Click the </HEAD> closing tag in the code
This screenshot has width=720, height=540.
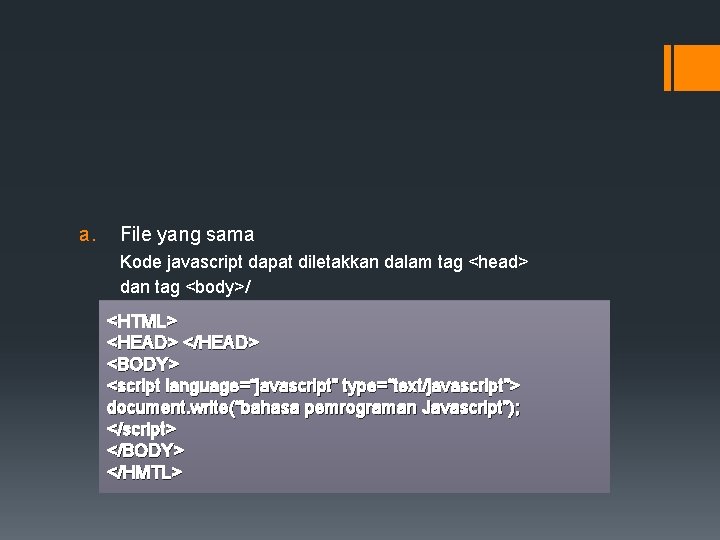(x=221, y=342)
